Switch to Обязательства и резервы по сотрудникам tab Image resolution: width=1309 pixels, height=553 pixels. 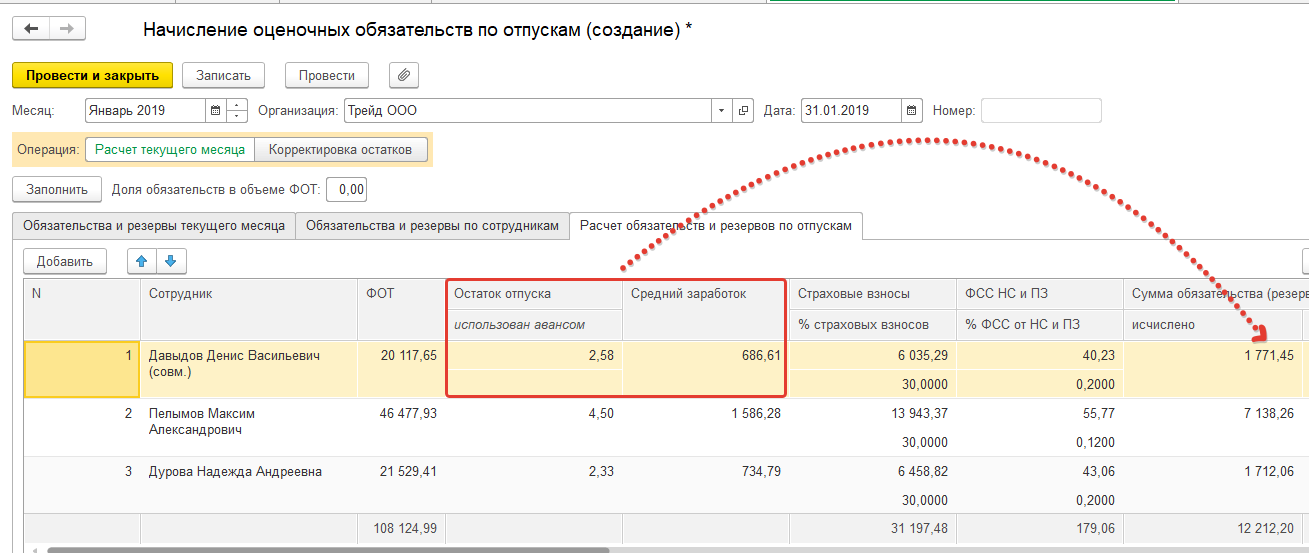[x=432, y=226]
